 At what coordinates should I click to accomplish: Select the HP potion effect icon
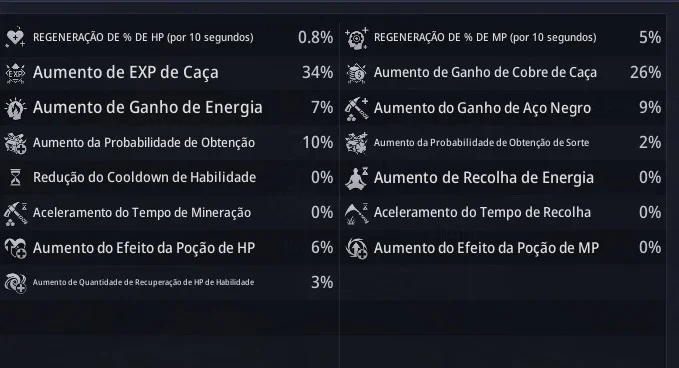coord(15,248)
